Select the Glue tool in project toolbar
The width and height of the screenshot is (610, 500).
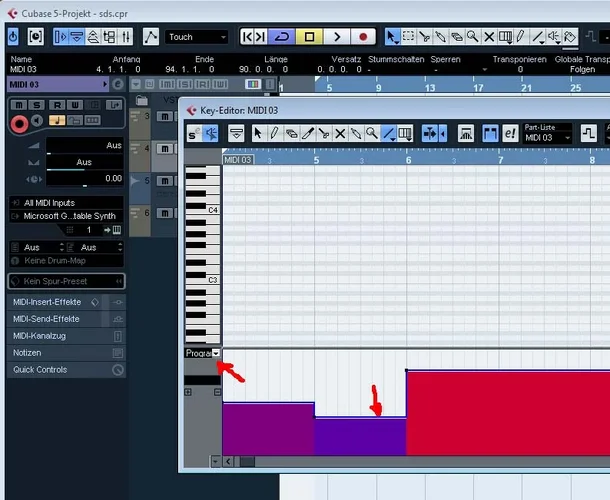pyautogui.click(x=440, y=37)
